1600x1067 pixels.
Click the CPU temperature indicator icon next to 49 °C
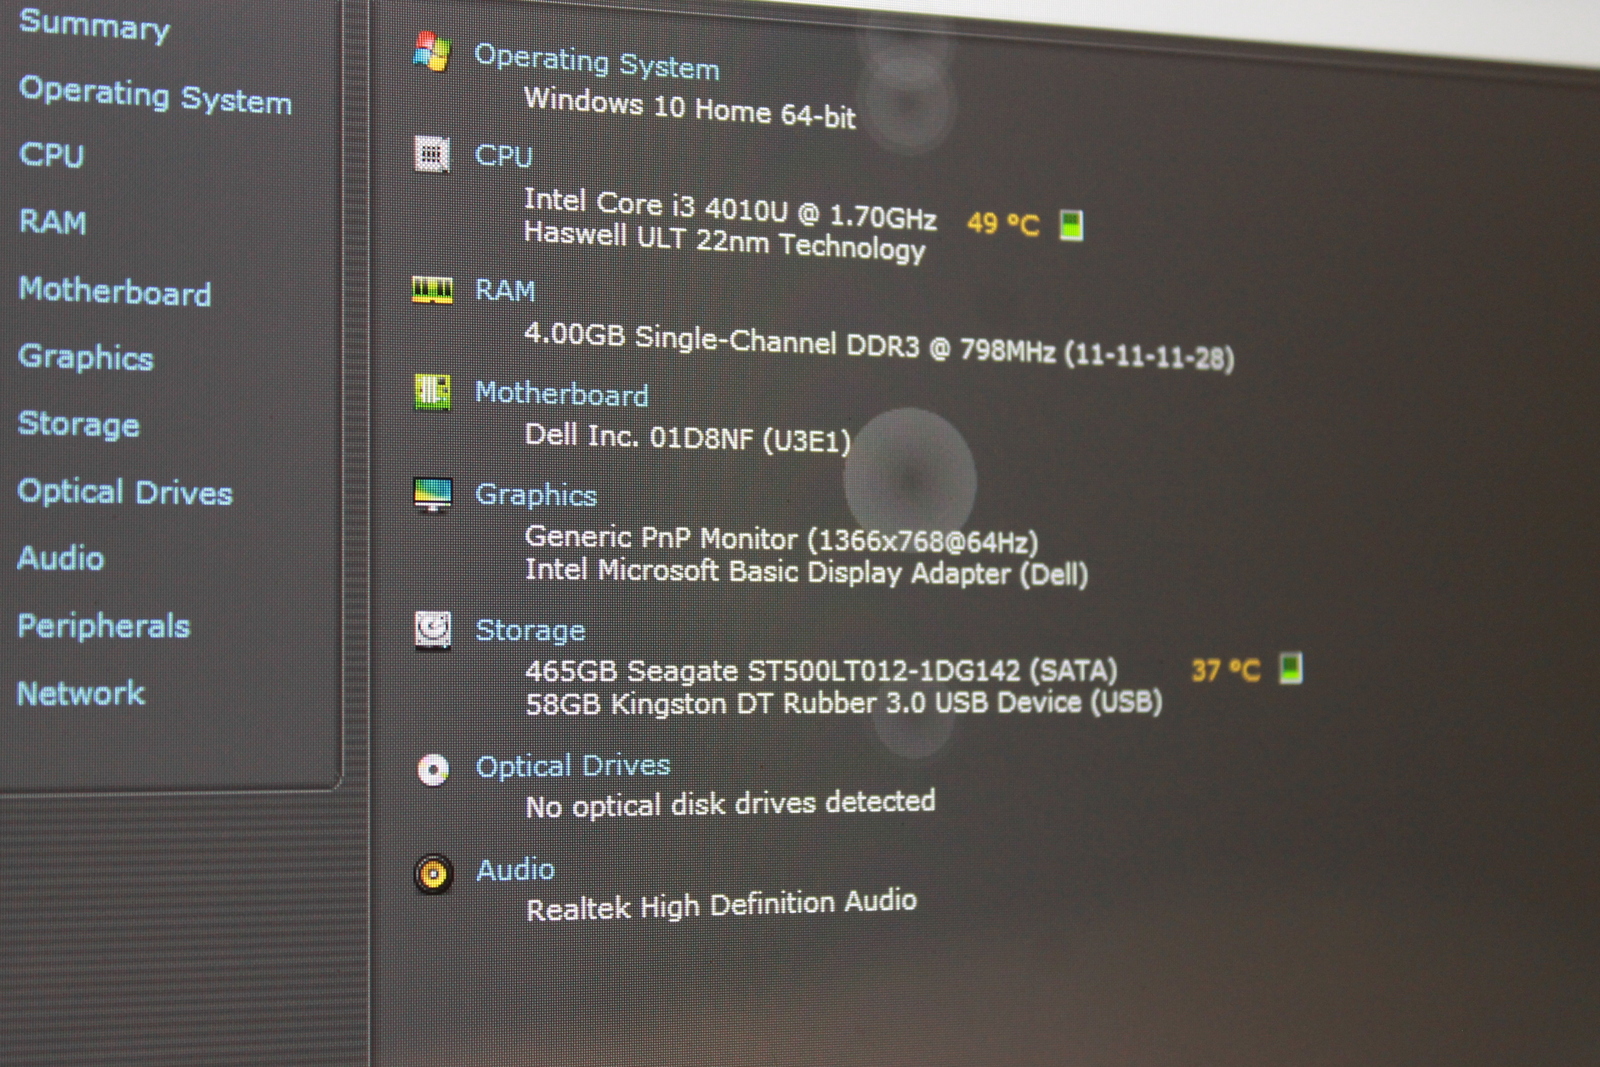tap(1071, 225)
